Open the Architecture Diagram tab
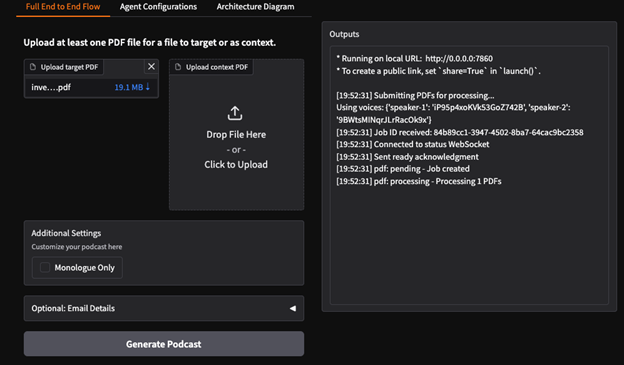 [x=255, y=7]
